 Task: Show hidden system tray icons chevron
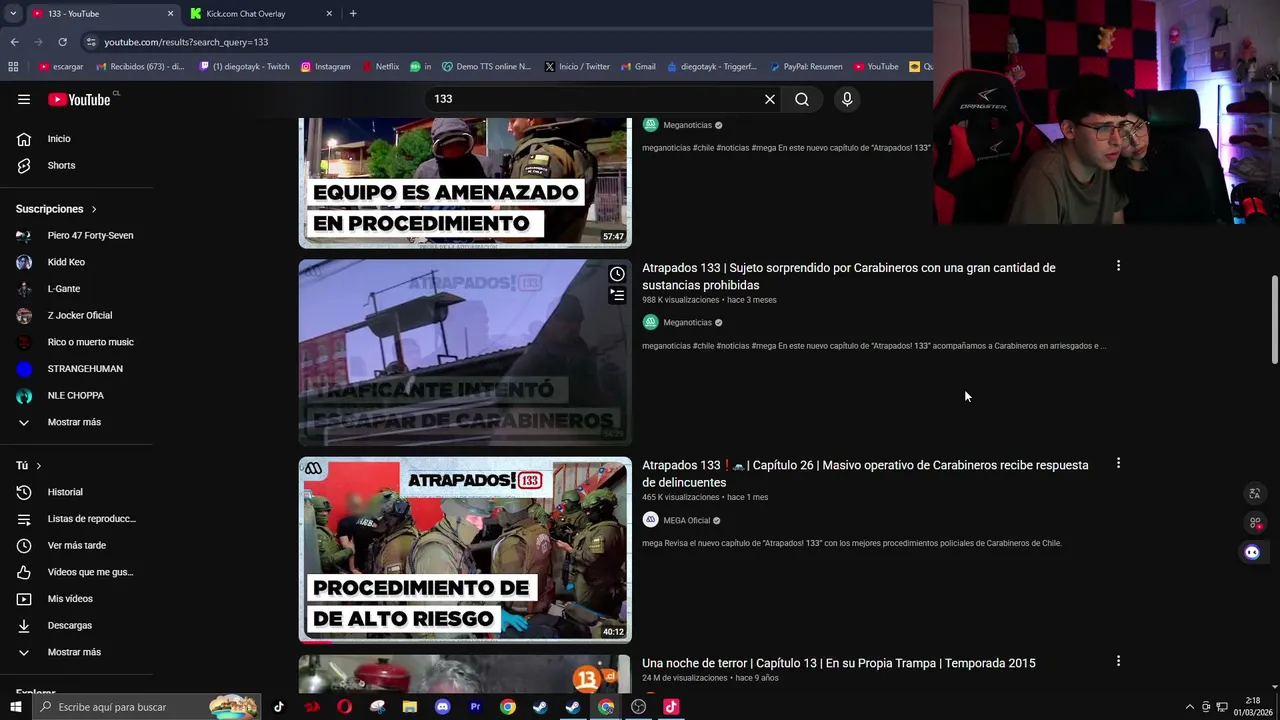[x=1189, y=707]
